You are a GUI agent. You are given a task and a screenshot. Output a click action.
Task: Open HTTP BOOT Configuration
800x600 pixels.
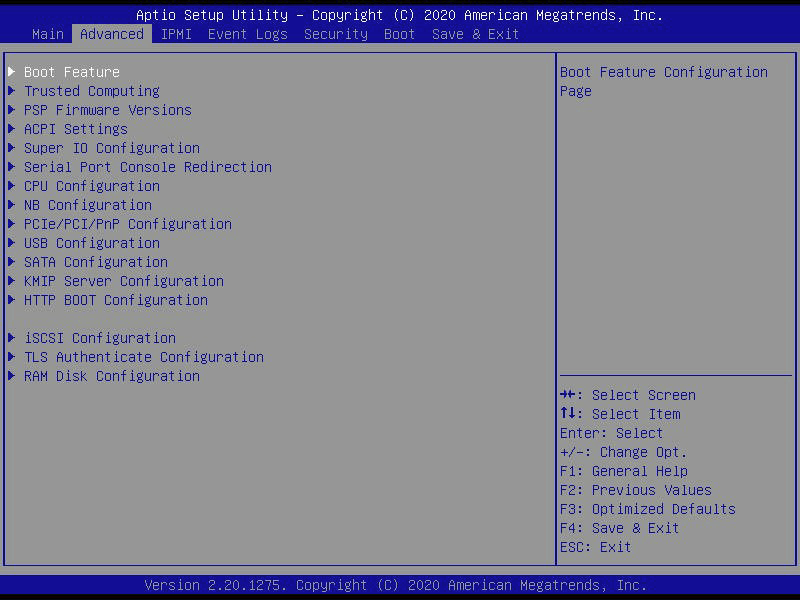[x=116, y=300]
